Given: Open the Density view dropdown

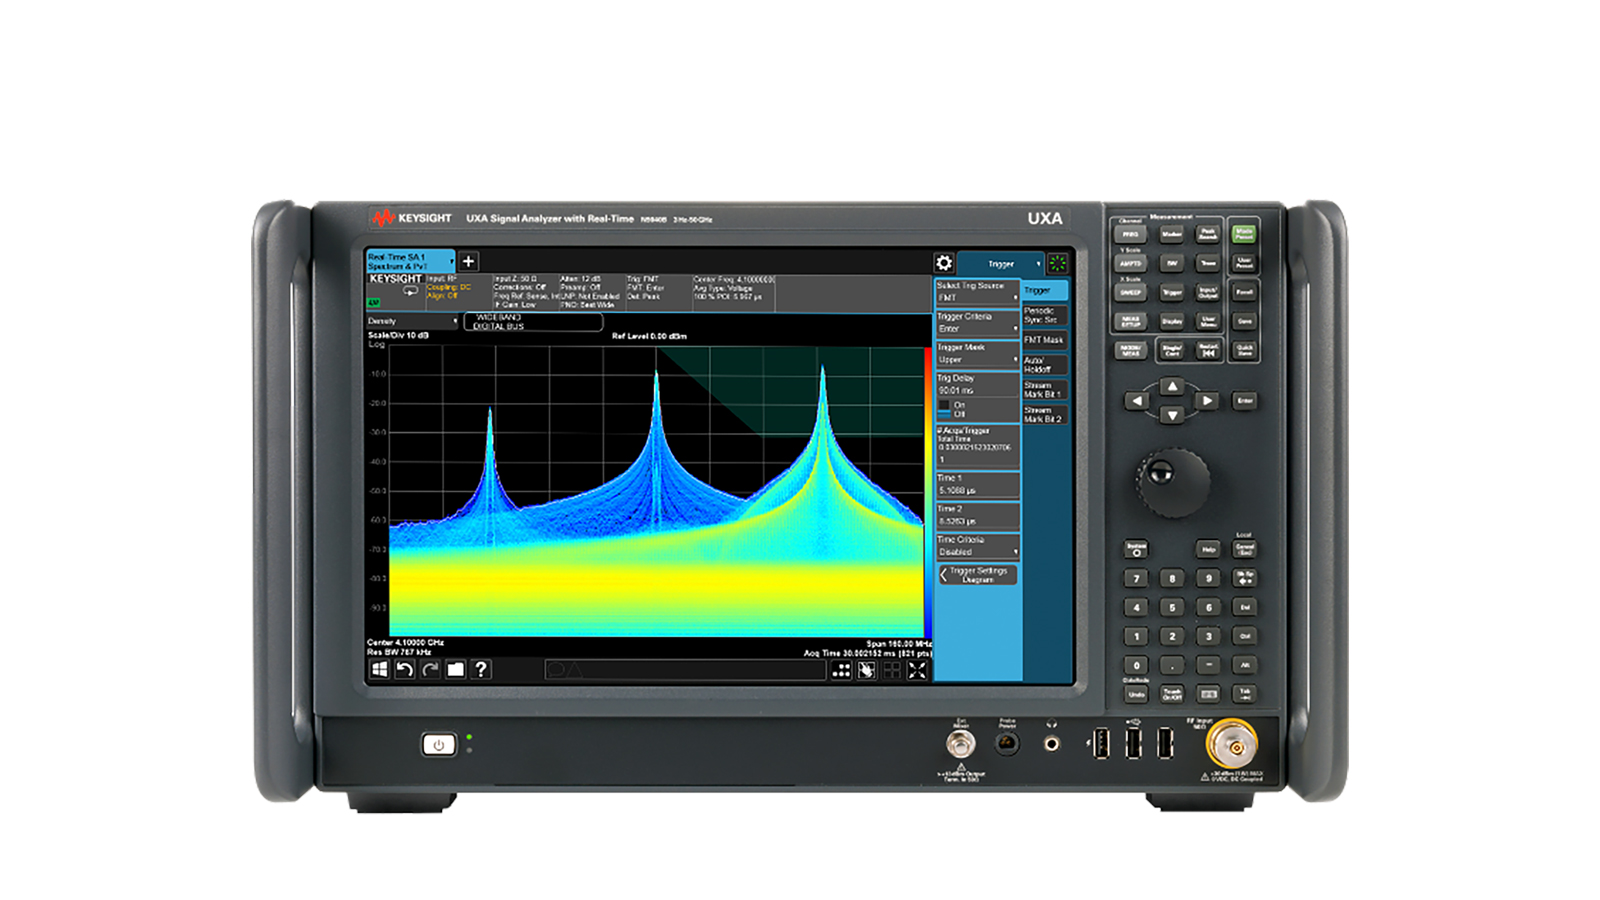Looking at the screenshot, I should click(412, 321).
